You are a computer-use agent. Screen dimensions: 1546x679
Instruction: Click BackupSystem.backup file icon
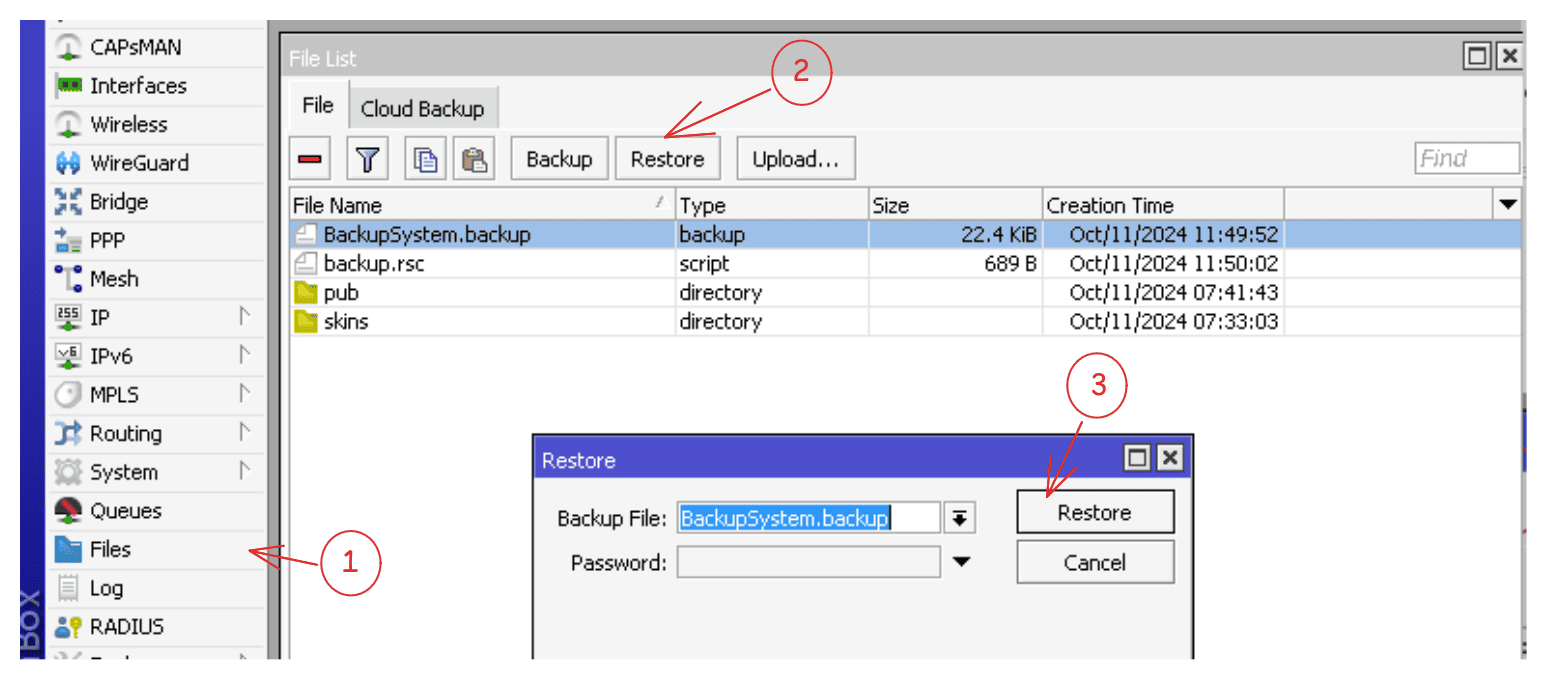(304, 235)
